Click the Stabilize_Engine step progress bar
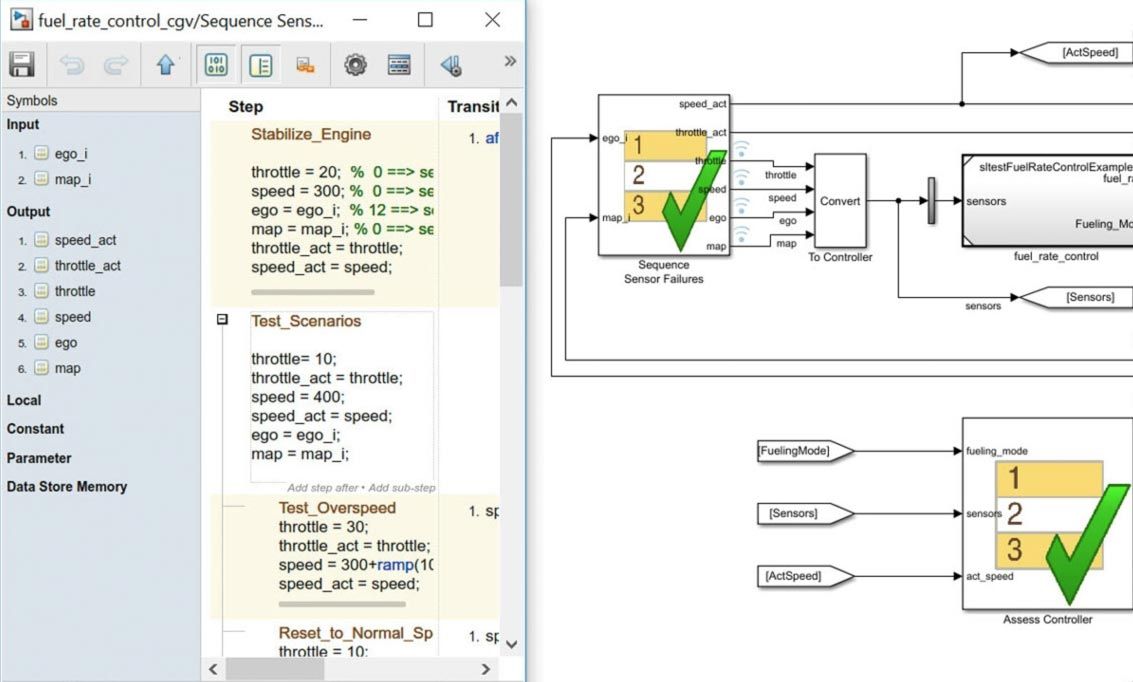 [x=312, y=292]
